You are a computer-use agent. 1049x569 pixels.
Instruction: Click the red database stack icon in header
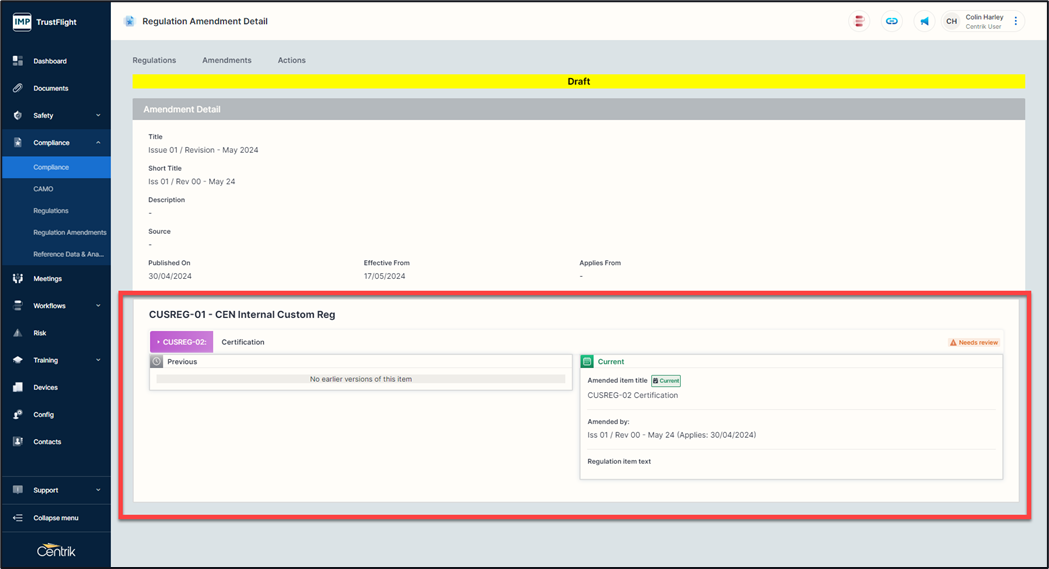click(859, 21)
